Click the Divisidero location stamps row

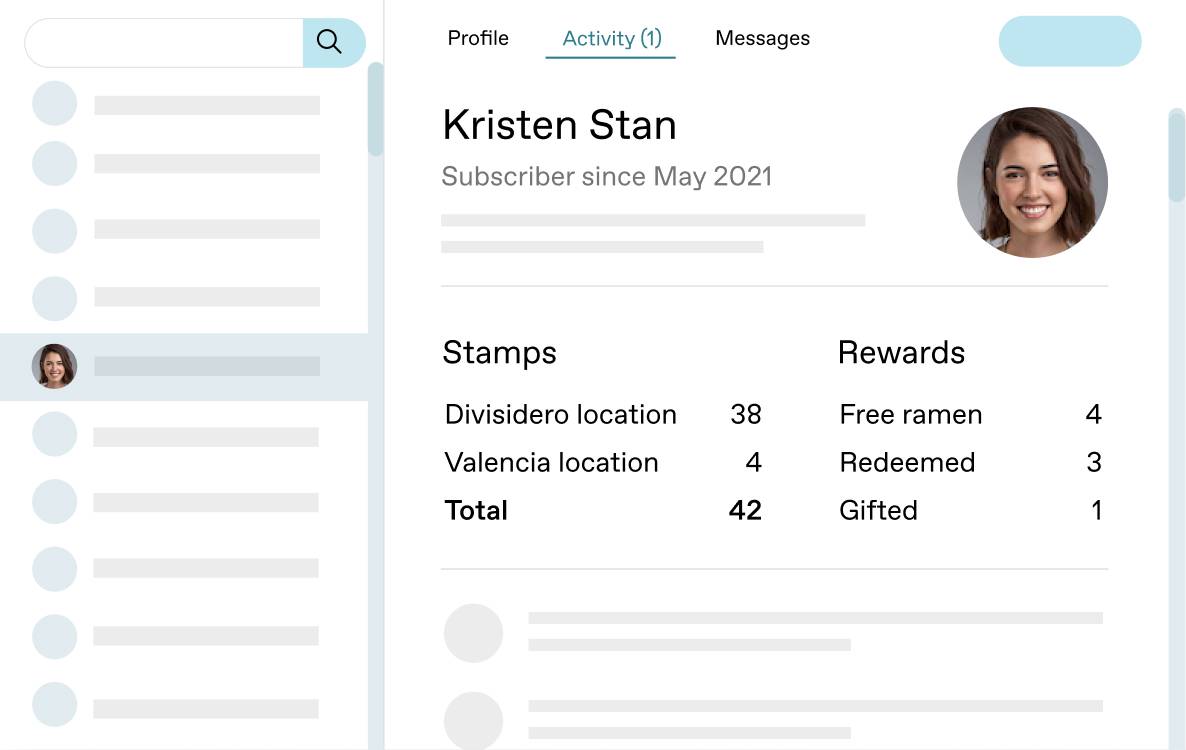point(603,414)
